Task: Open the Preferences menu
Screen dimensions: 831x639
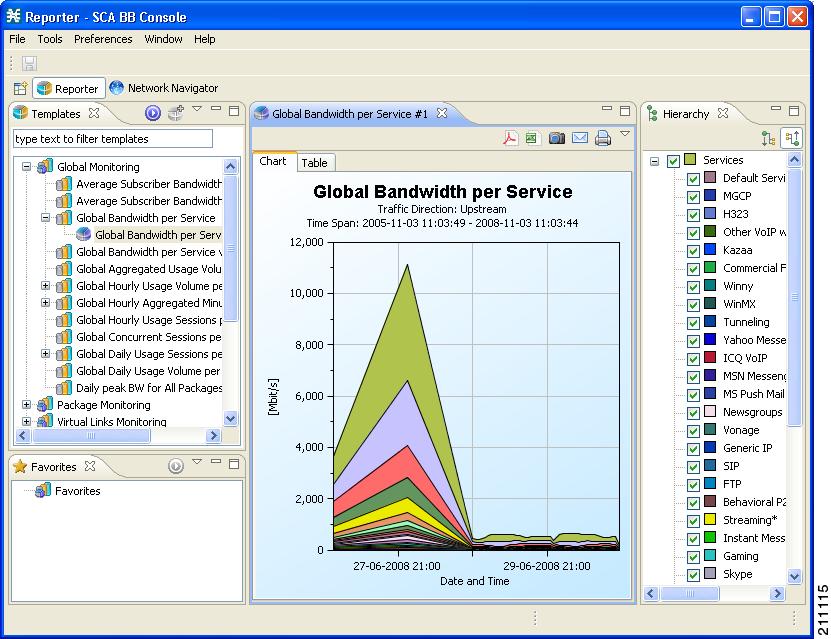Action: (103, 39)
